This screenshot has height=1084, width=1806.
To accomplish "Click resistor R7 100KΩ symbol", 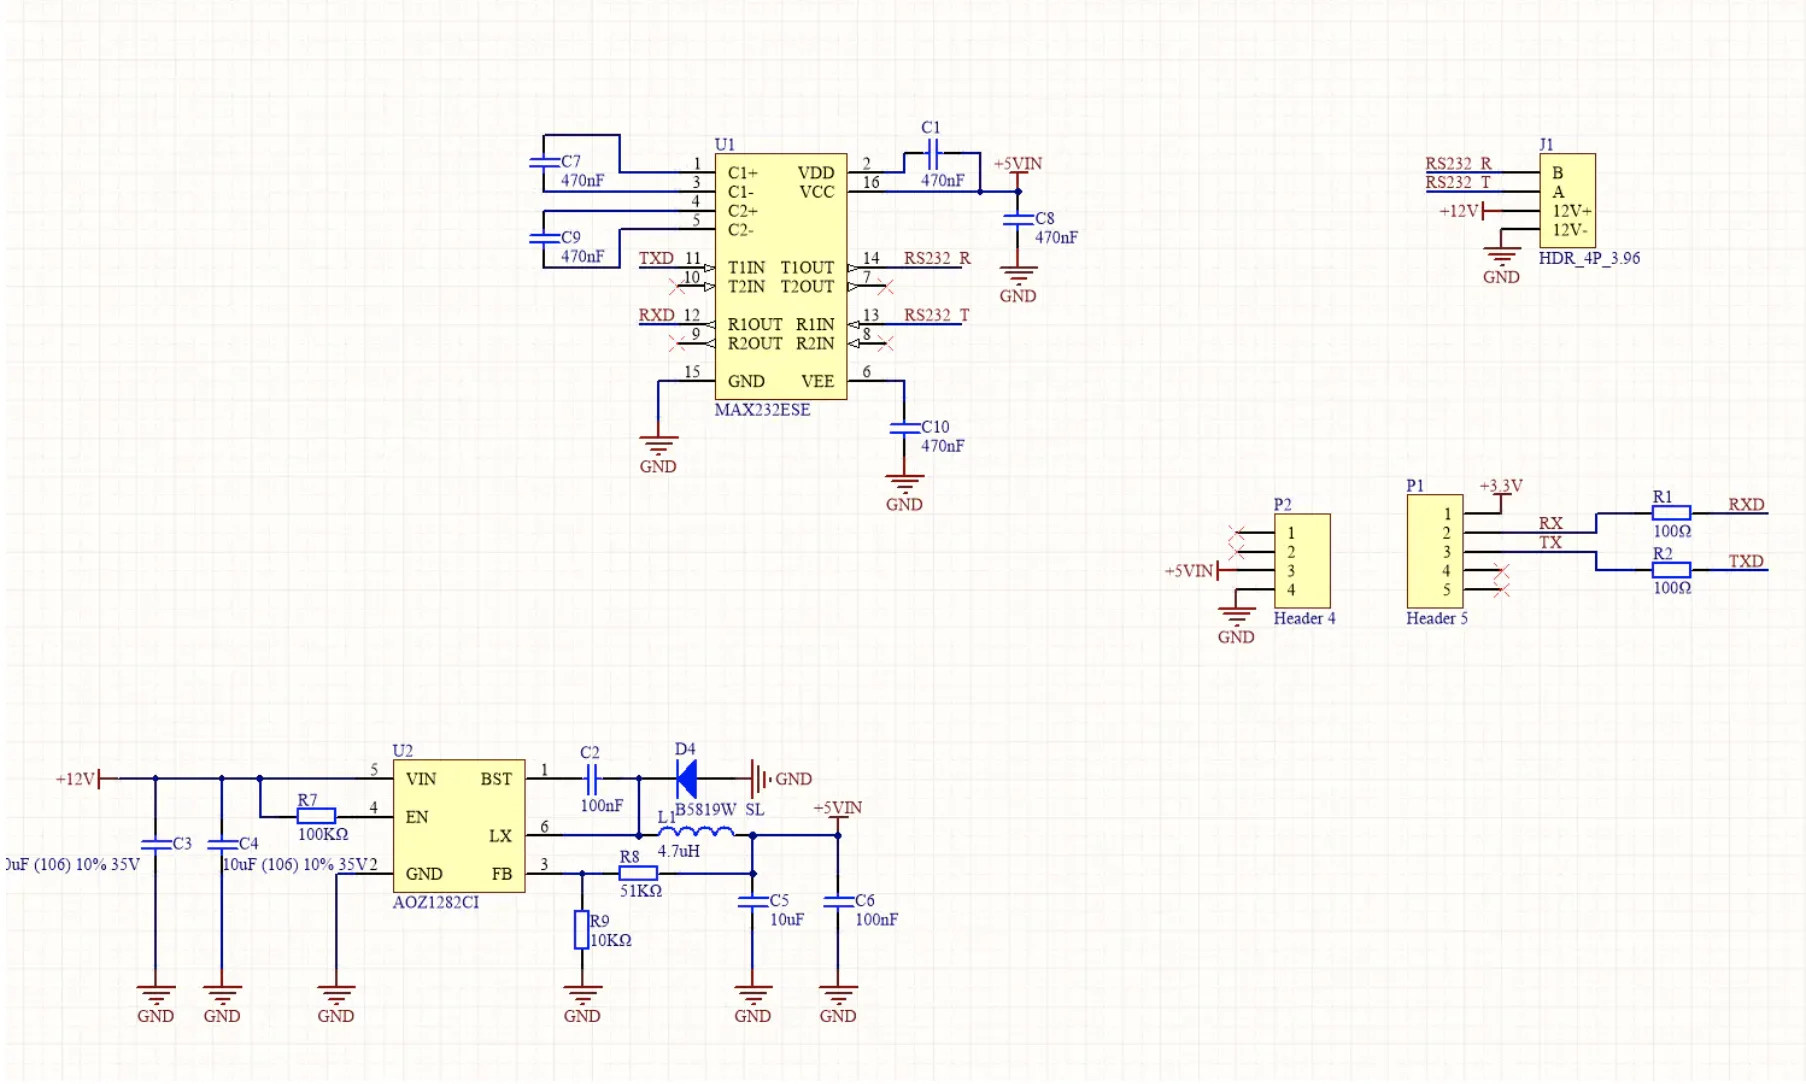I will [316, 816].
